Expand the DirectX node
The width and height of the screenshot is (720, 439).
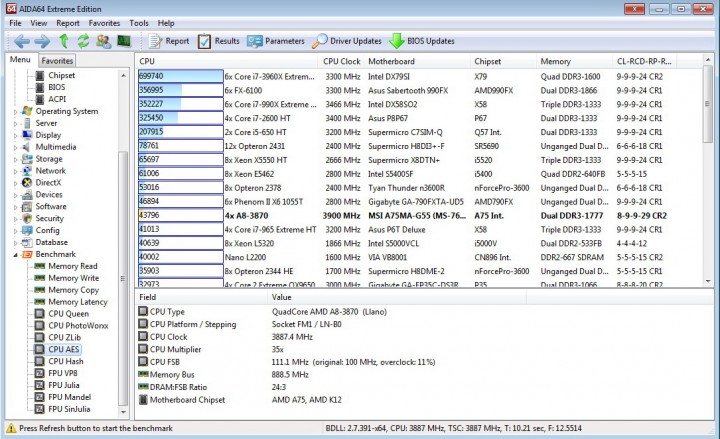point(15,183)
